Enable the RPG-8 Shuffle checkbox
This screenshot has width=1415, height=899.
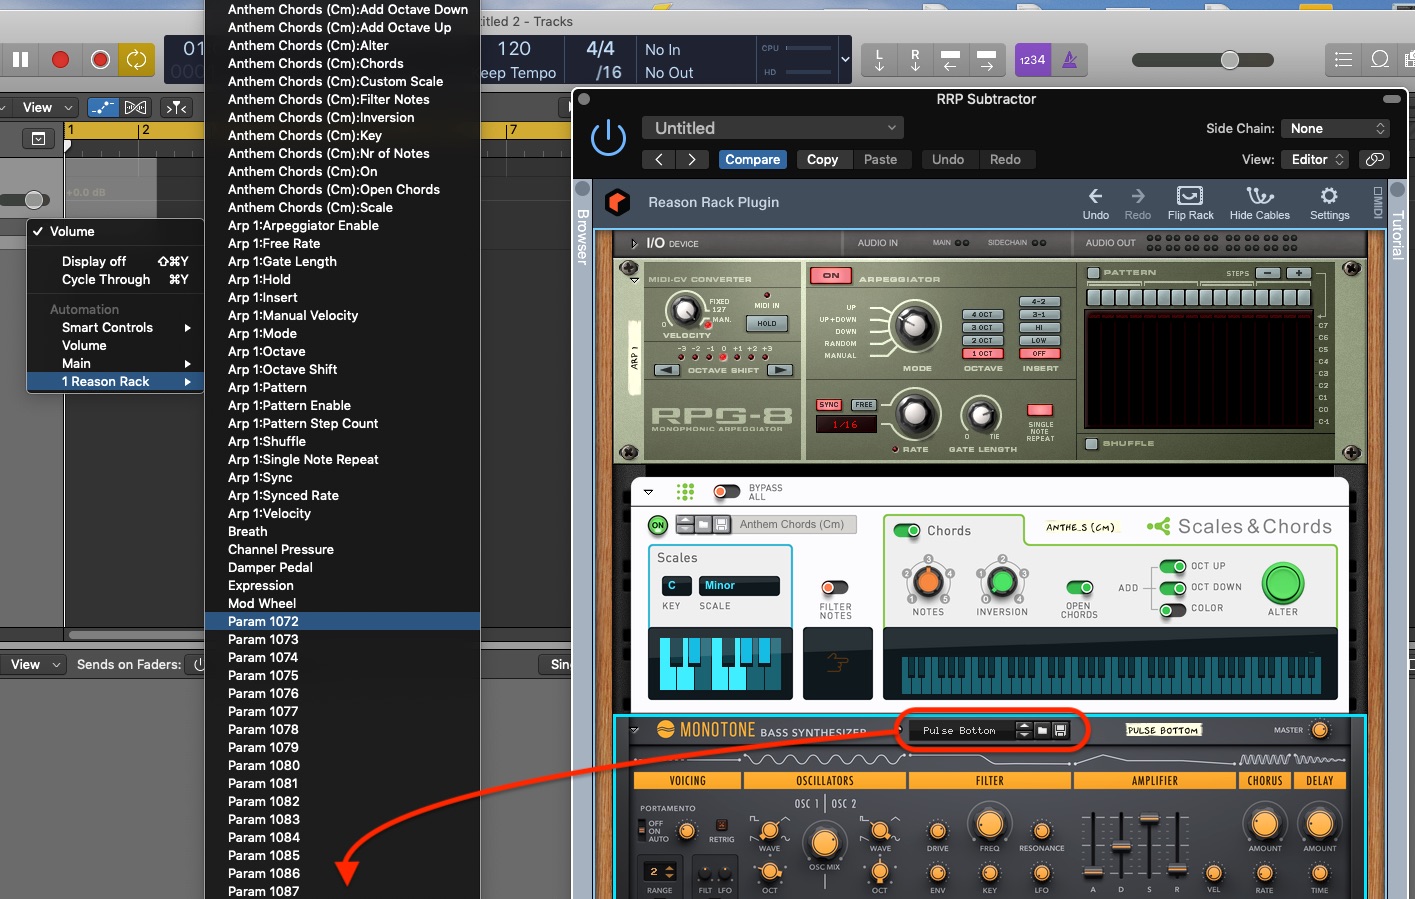click(x=1092, y=443)
